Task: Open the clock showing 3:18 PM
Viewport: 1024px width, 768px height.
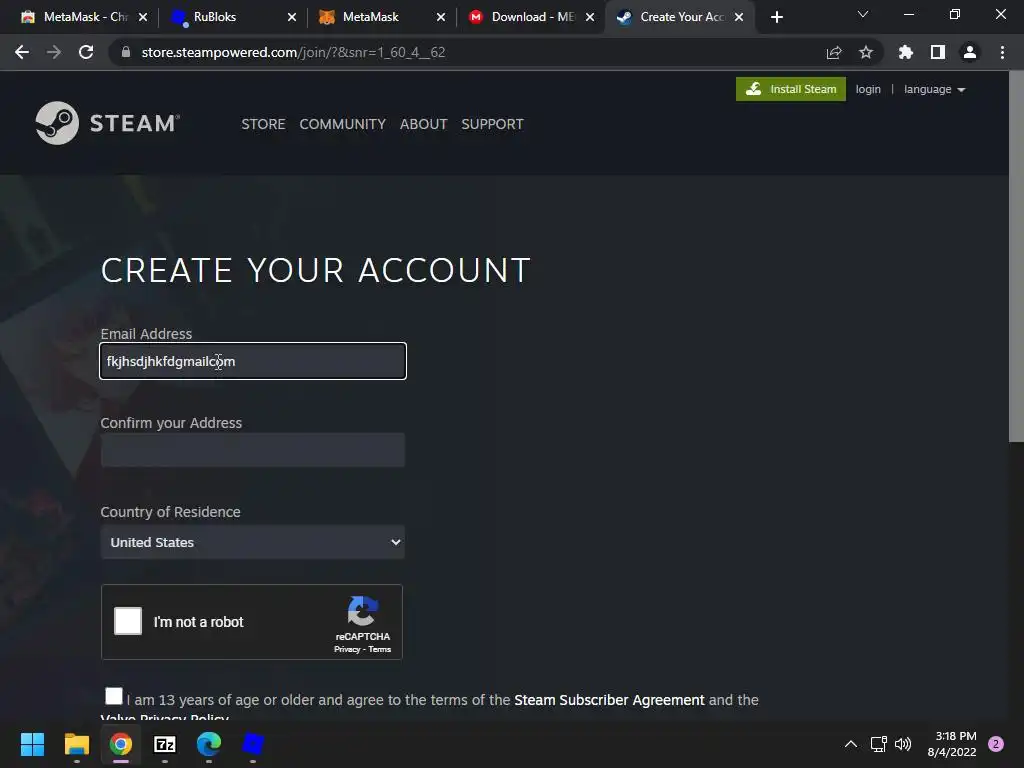Action: pos(952,744)
